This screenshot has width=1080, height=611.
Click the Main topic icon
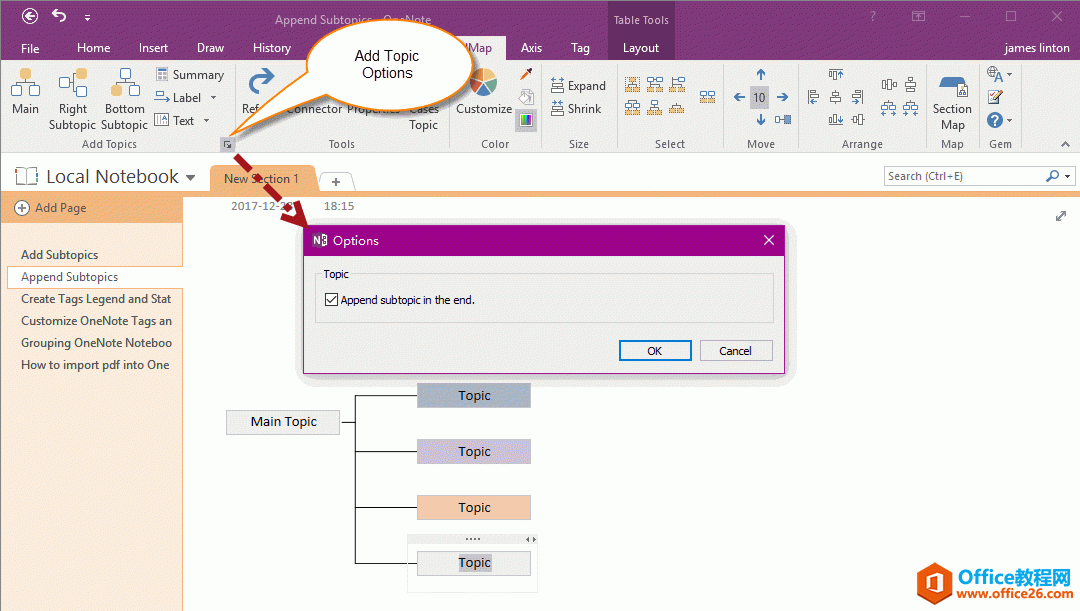click(x=25, y=84)
